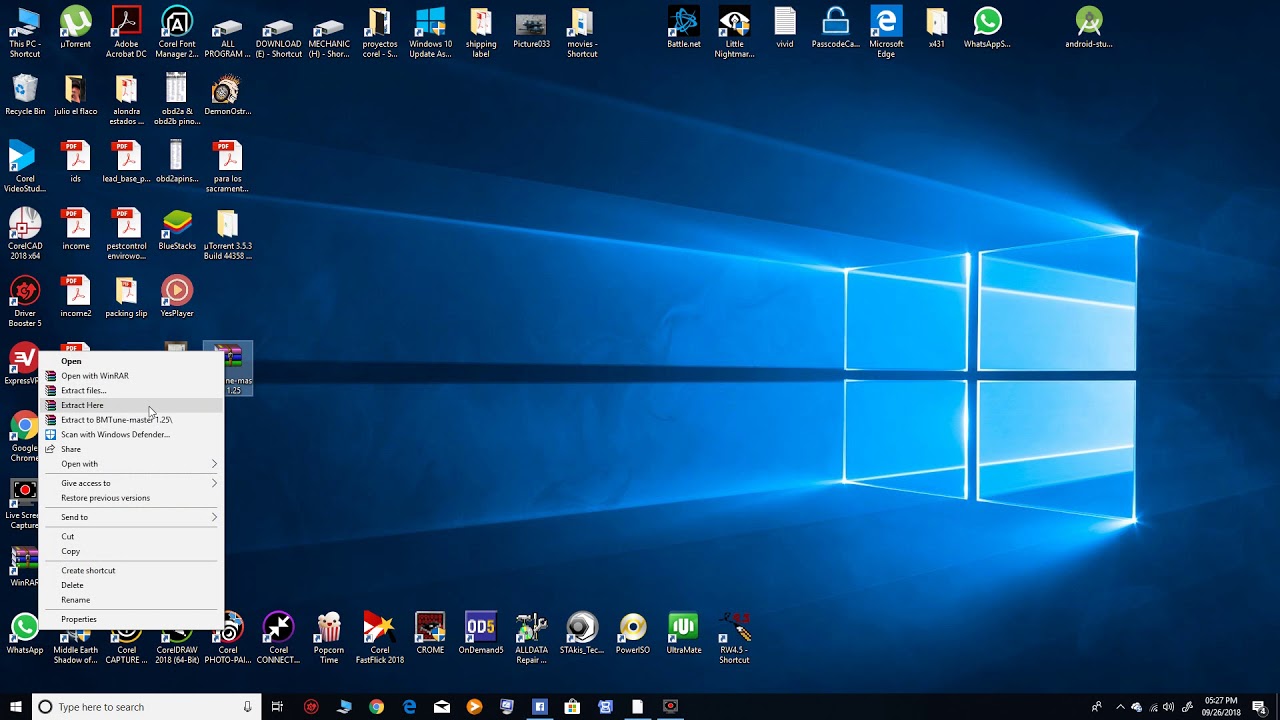The height and width of the screenshot is (720, 1280).
Task: Select the STAkis_Tec desktop icon
Action: 582,633
